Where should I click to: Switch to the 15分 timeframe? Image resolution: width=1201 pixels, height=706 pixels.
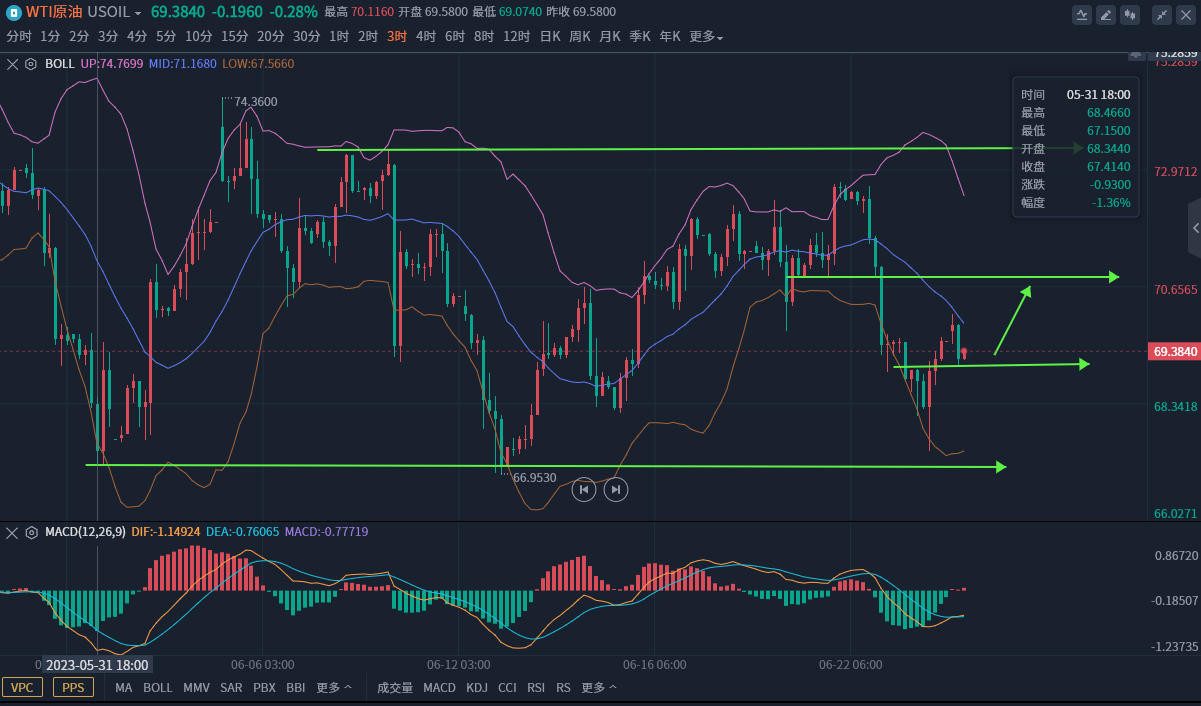pyautogui.click(x=235, y=37)
